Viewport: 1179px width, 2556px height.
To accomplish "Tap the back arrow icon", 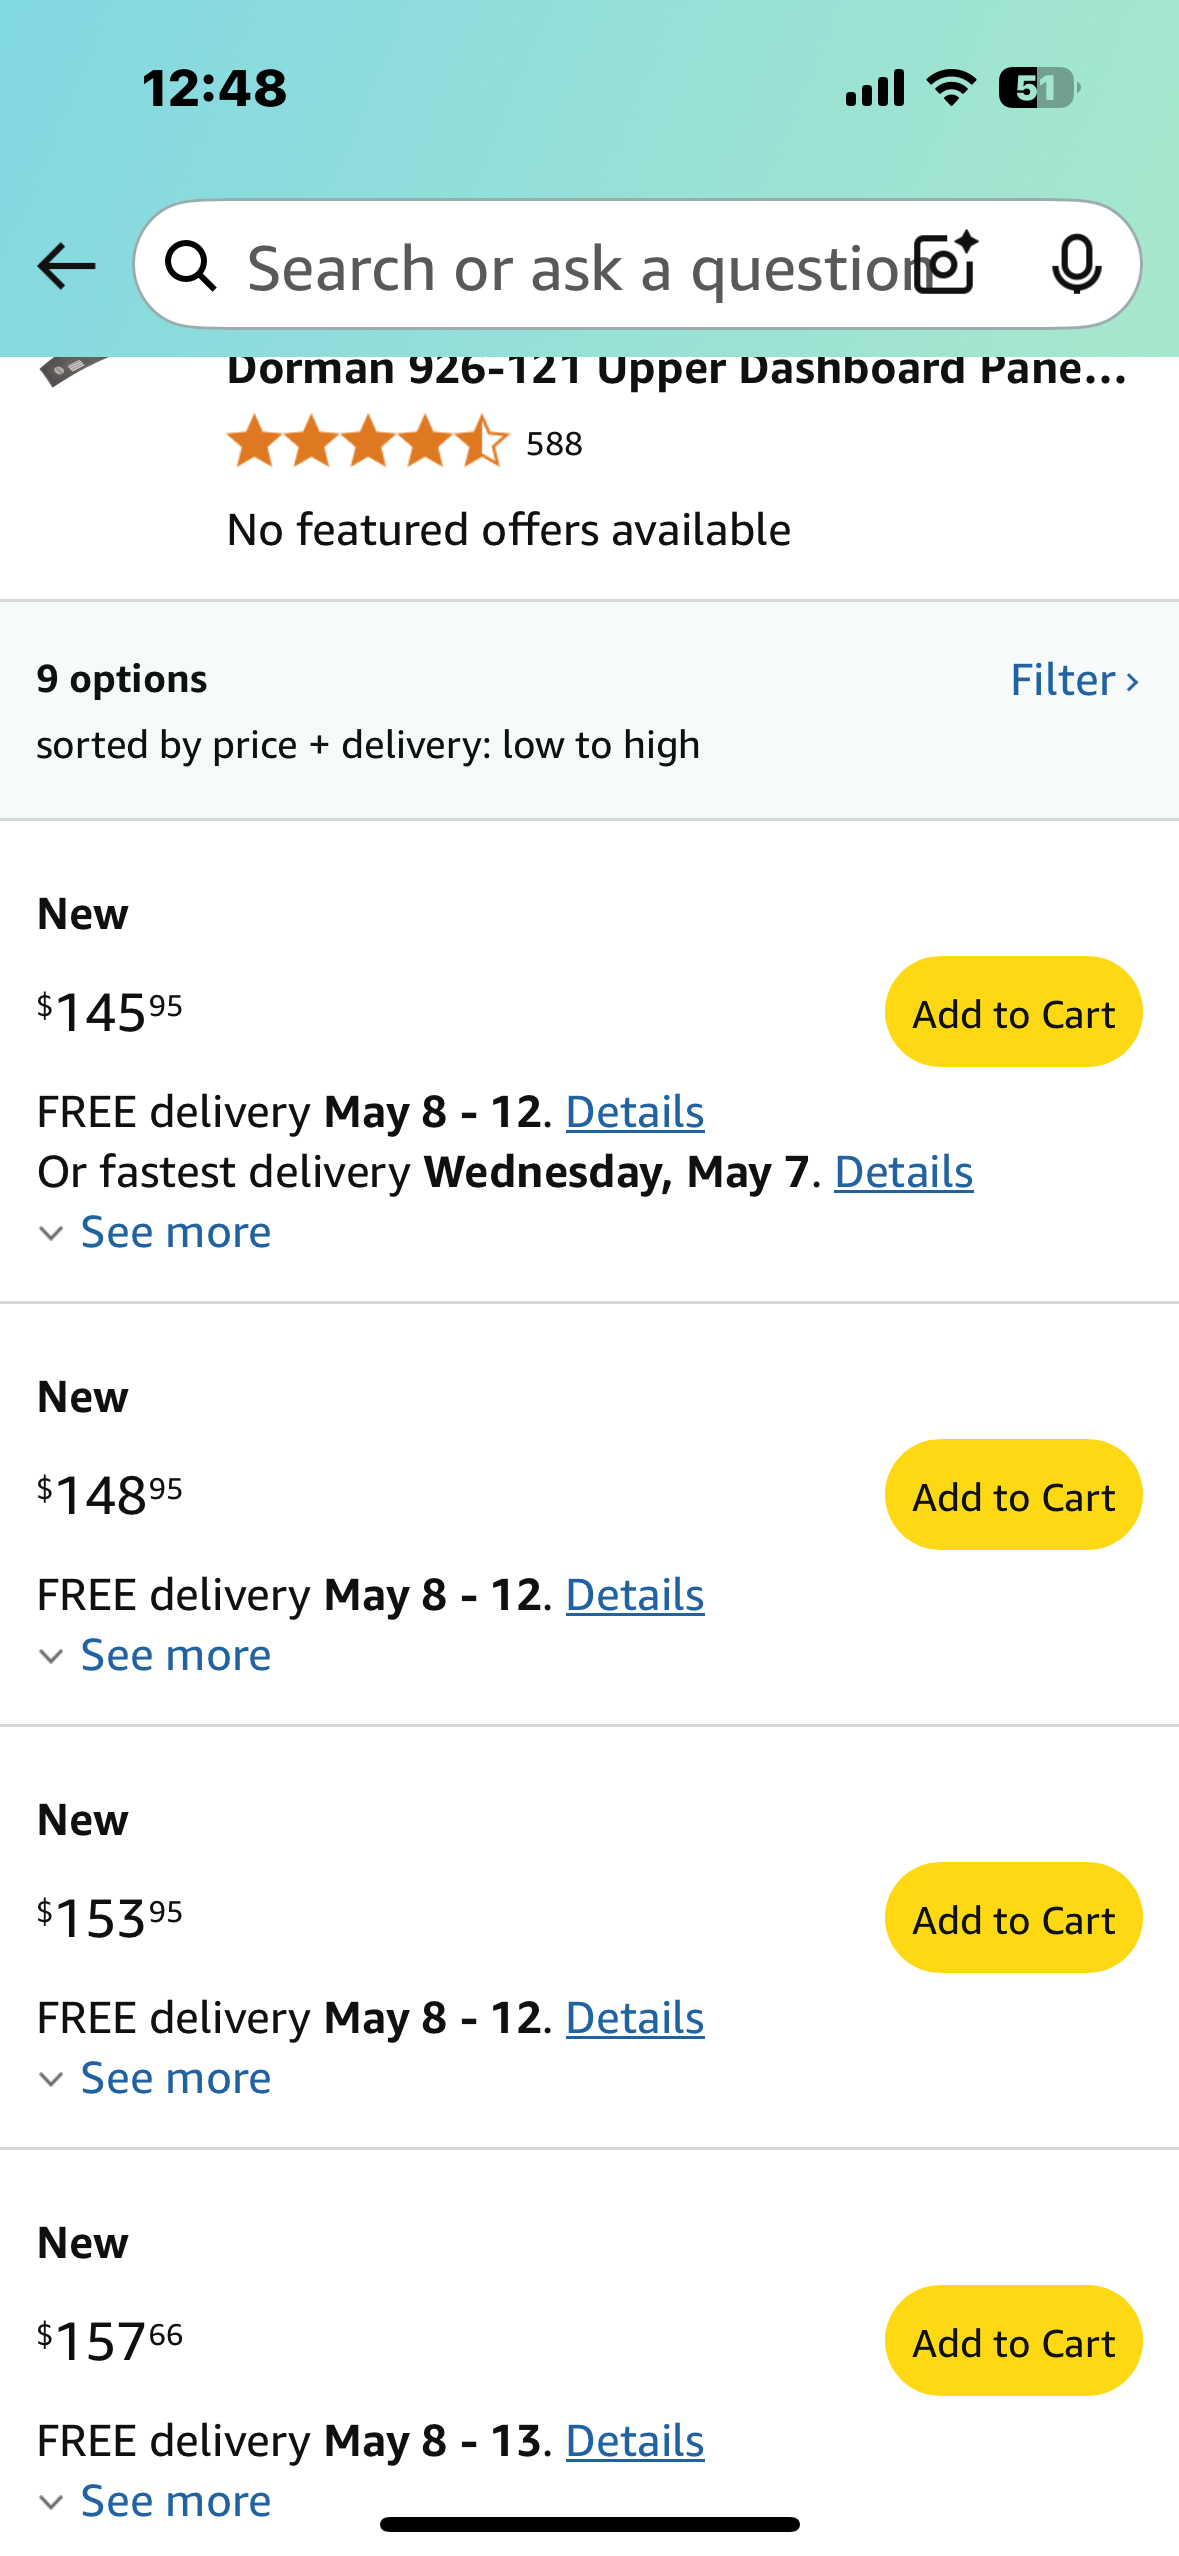I will [x=66, y=266].
